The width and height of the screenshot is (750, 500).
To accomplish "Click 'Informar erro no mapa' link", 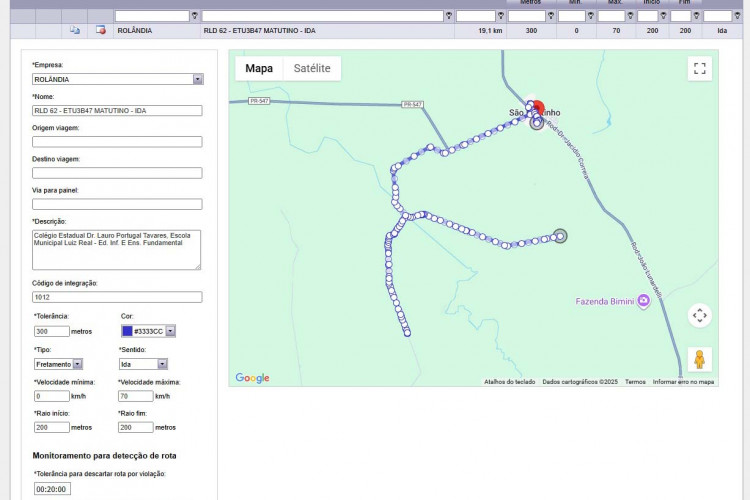I will pyautogui.click(x=683, y=382).
